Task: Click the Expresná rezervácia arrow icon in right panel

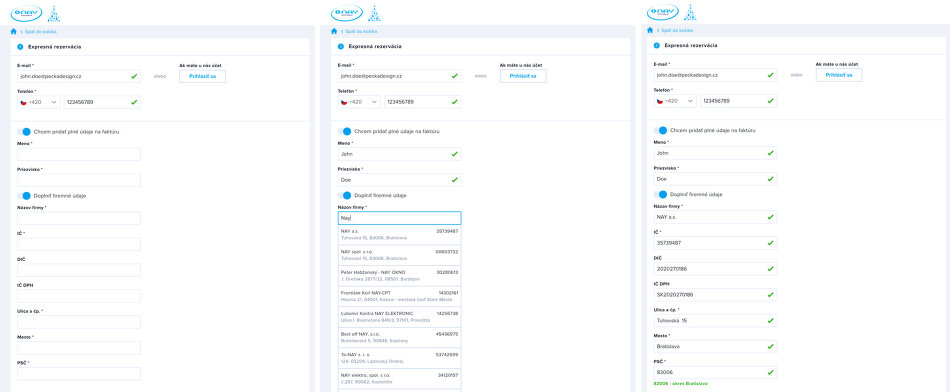Action: coord(657,45)
